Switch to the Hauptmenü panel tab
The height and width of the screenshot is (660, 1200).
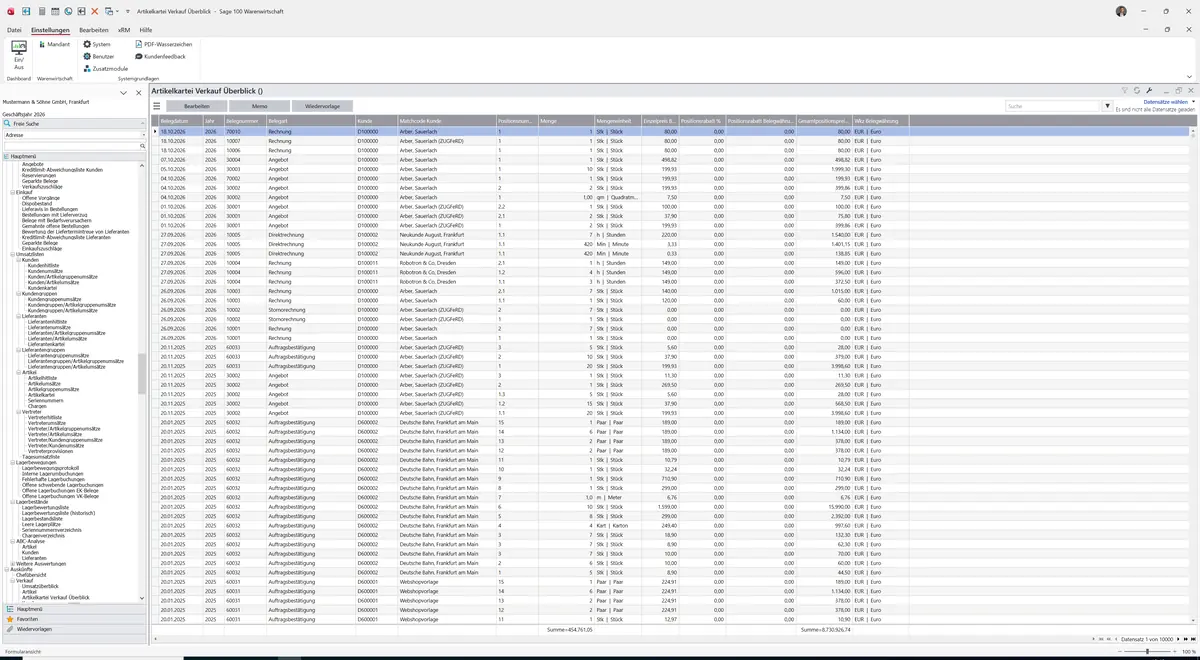pyautogui.click(x=75, y=608)
